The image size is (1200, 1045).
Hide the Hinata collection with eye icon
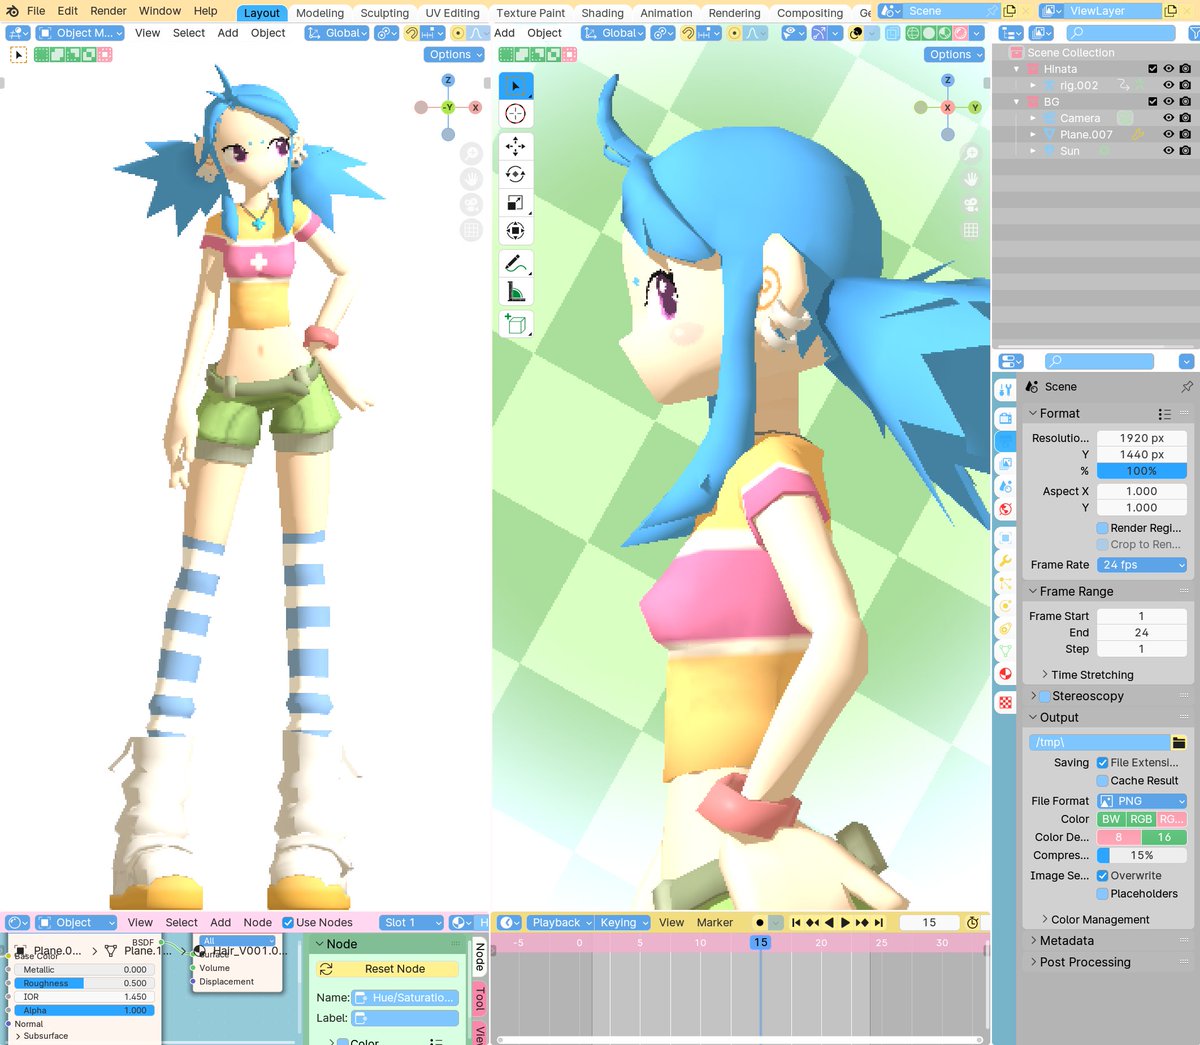click(1168, 69)
